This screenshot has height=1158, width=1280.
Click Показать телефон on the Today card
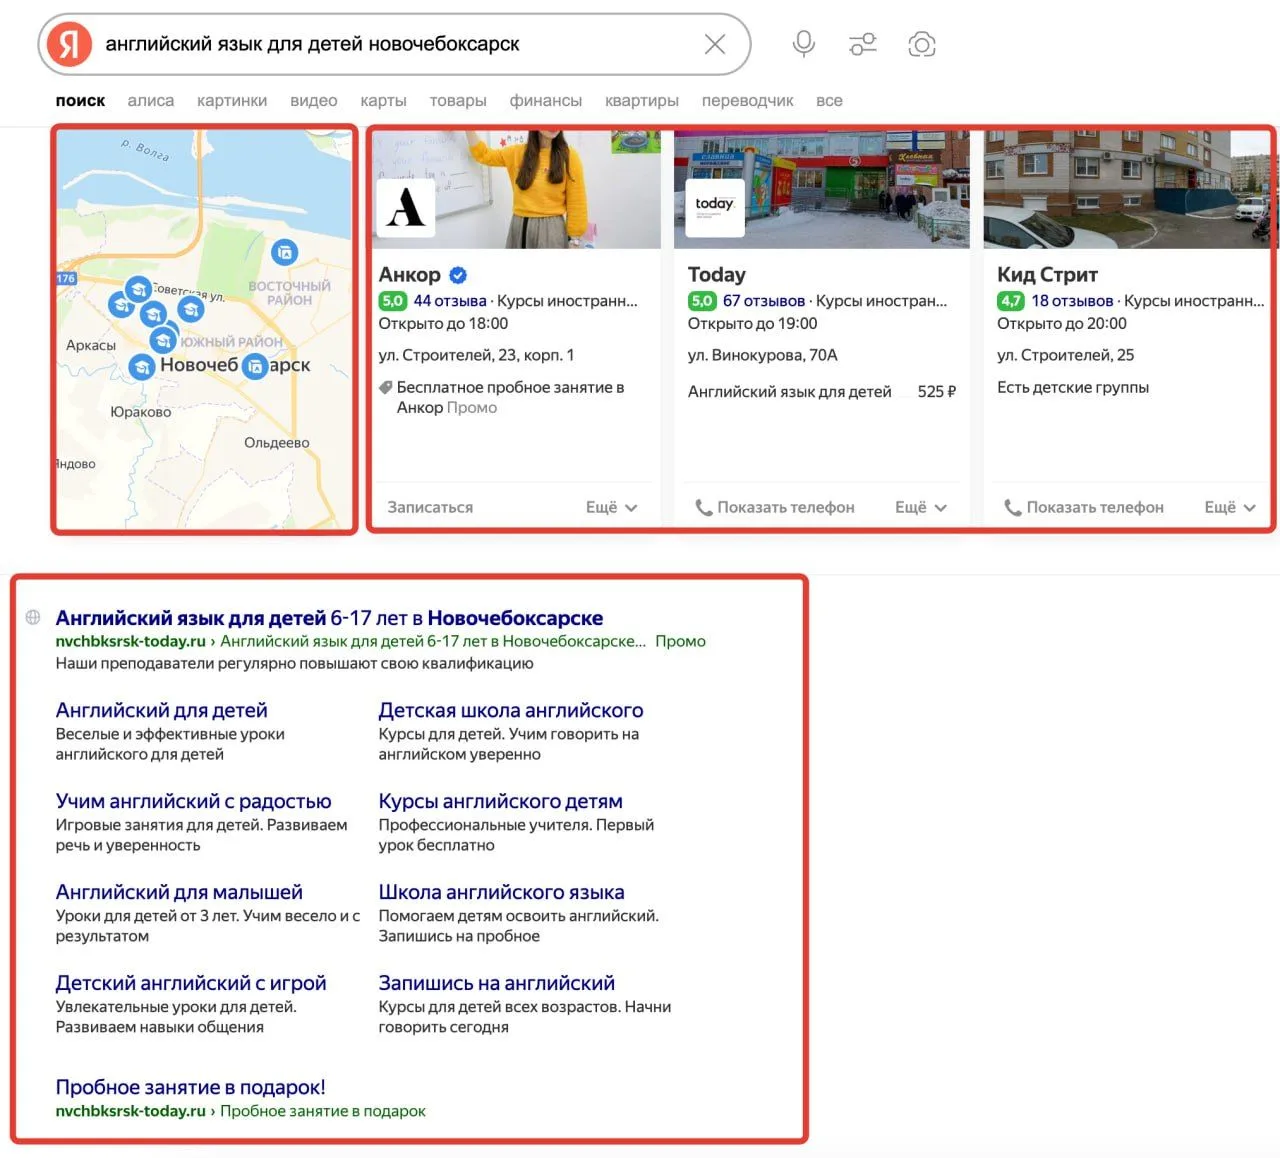click(x=775, y=507)
